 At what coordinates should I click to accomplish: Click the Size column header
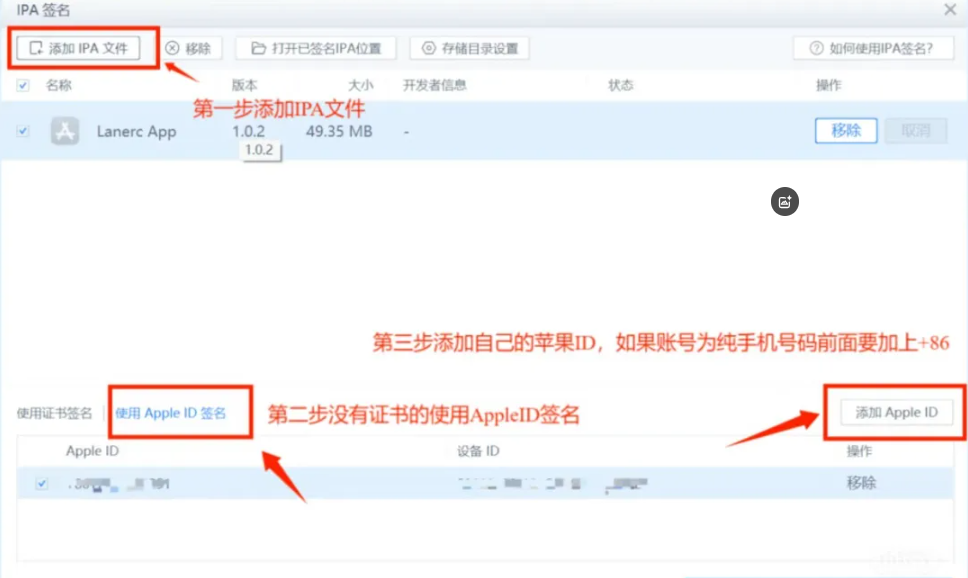tap(360, 86)
